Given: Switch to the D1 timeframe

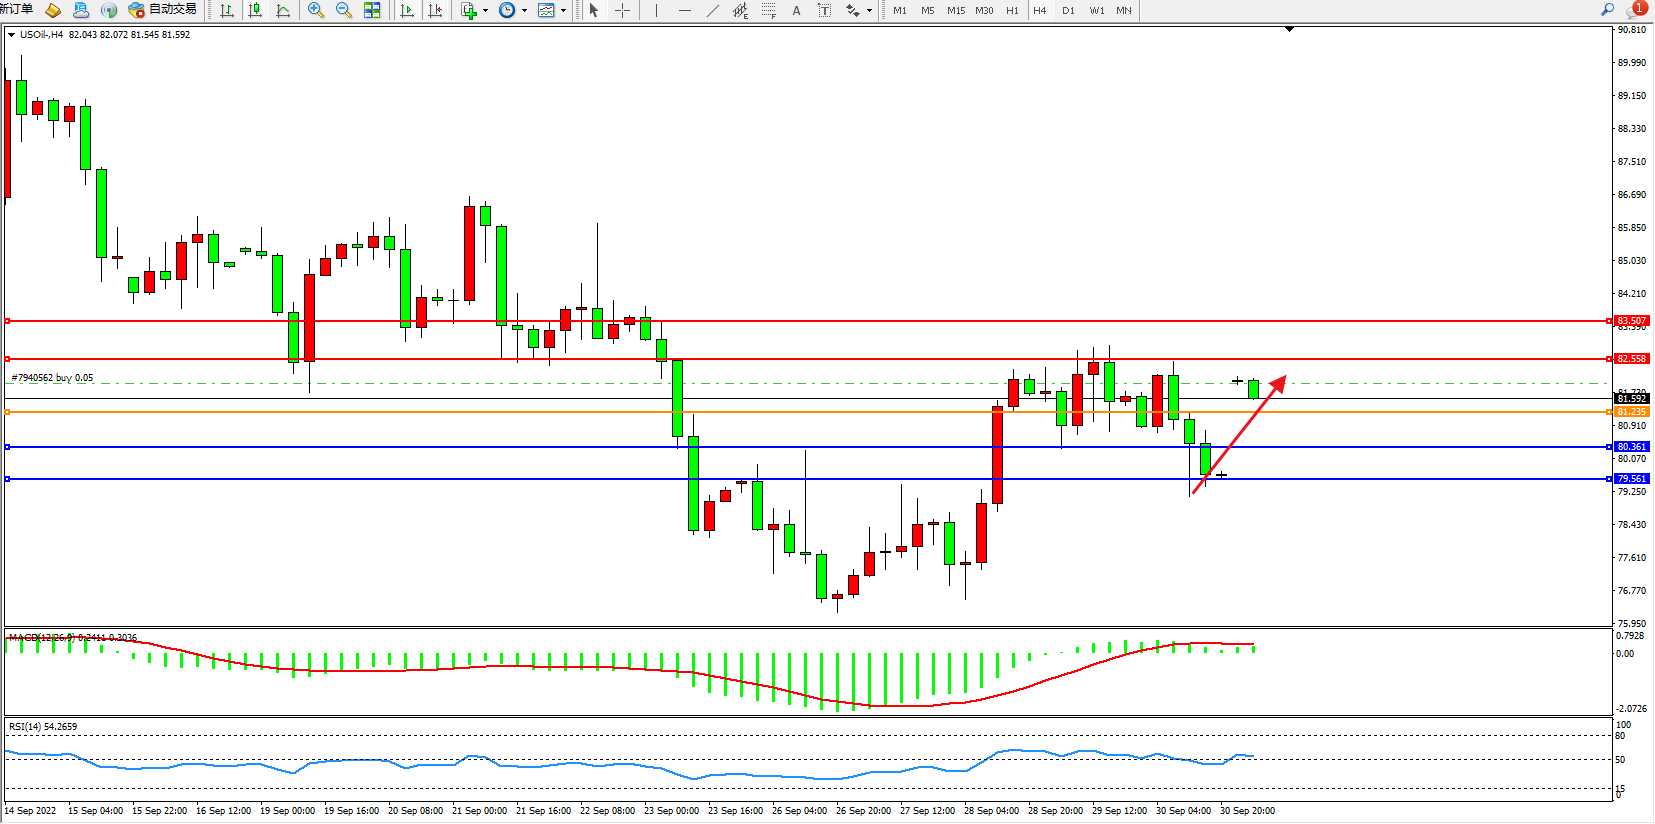Looking at the screenshot, I should coord(1068,10).
